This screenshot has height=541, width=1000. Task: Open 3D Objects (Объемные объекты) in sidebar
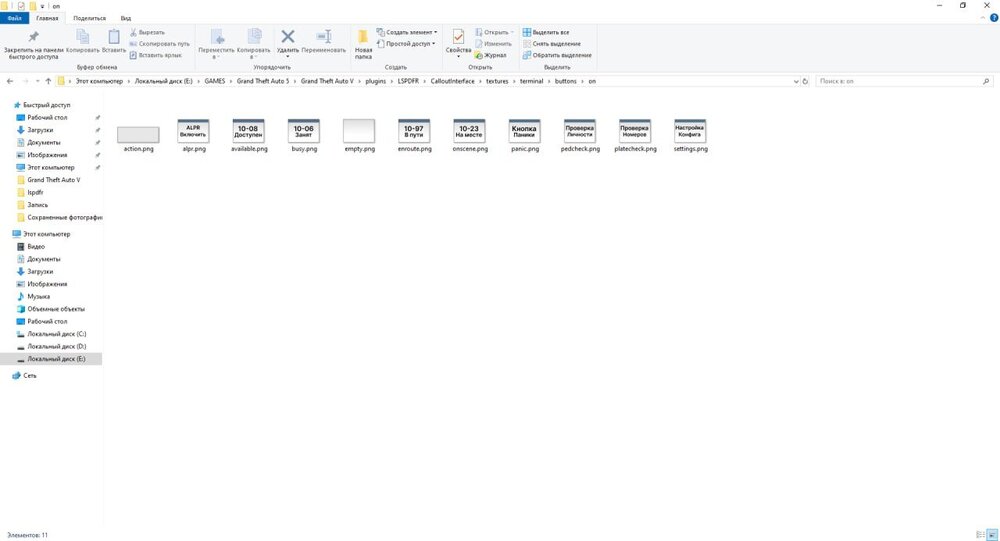(x=55, y=309)
